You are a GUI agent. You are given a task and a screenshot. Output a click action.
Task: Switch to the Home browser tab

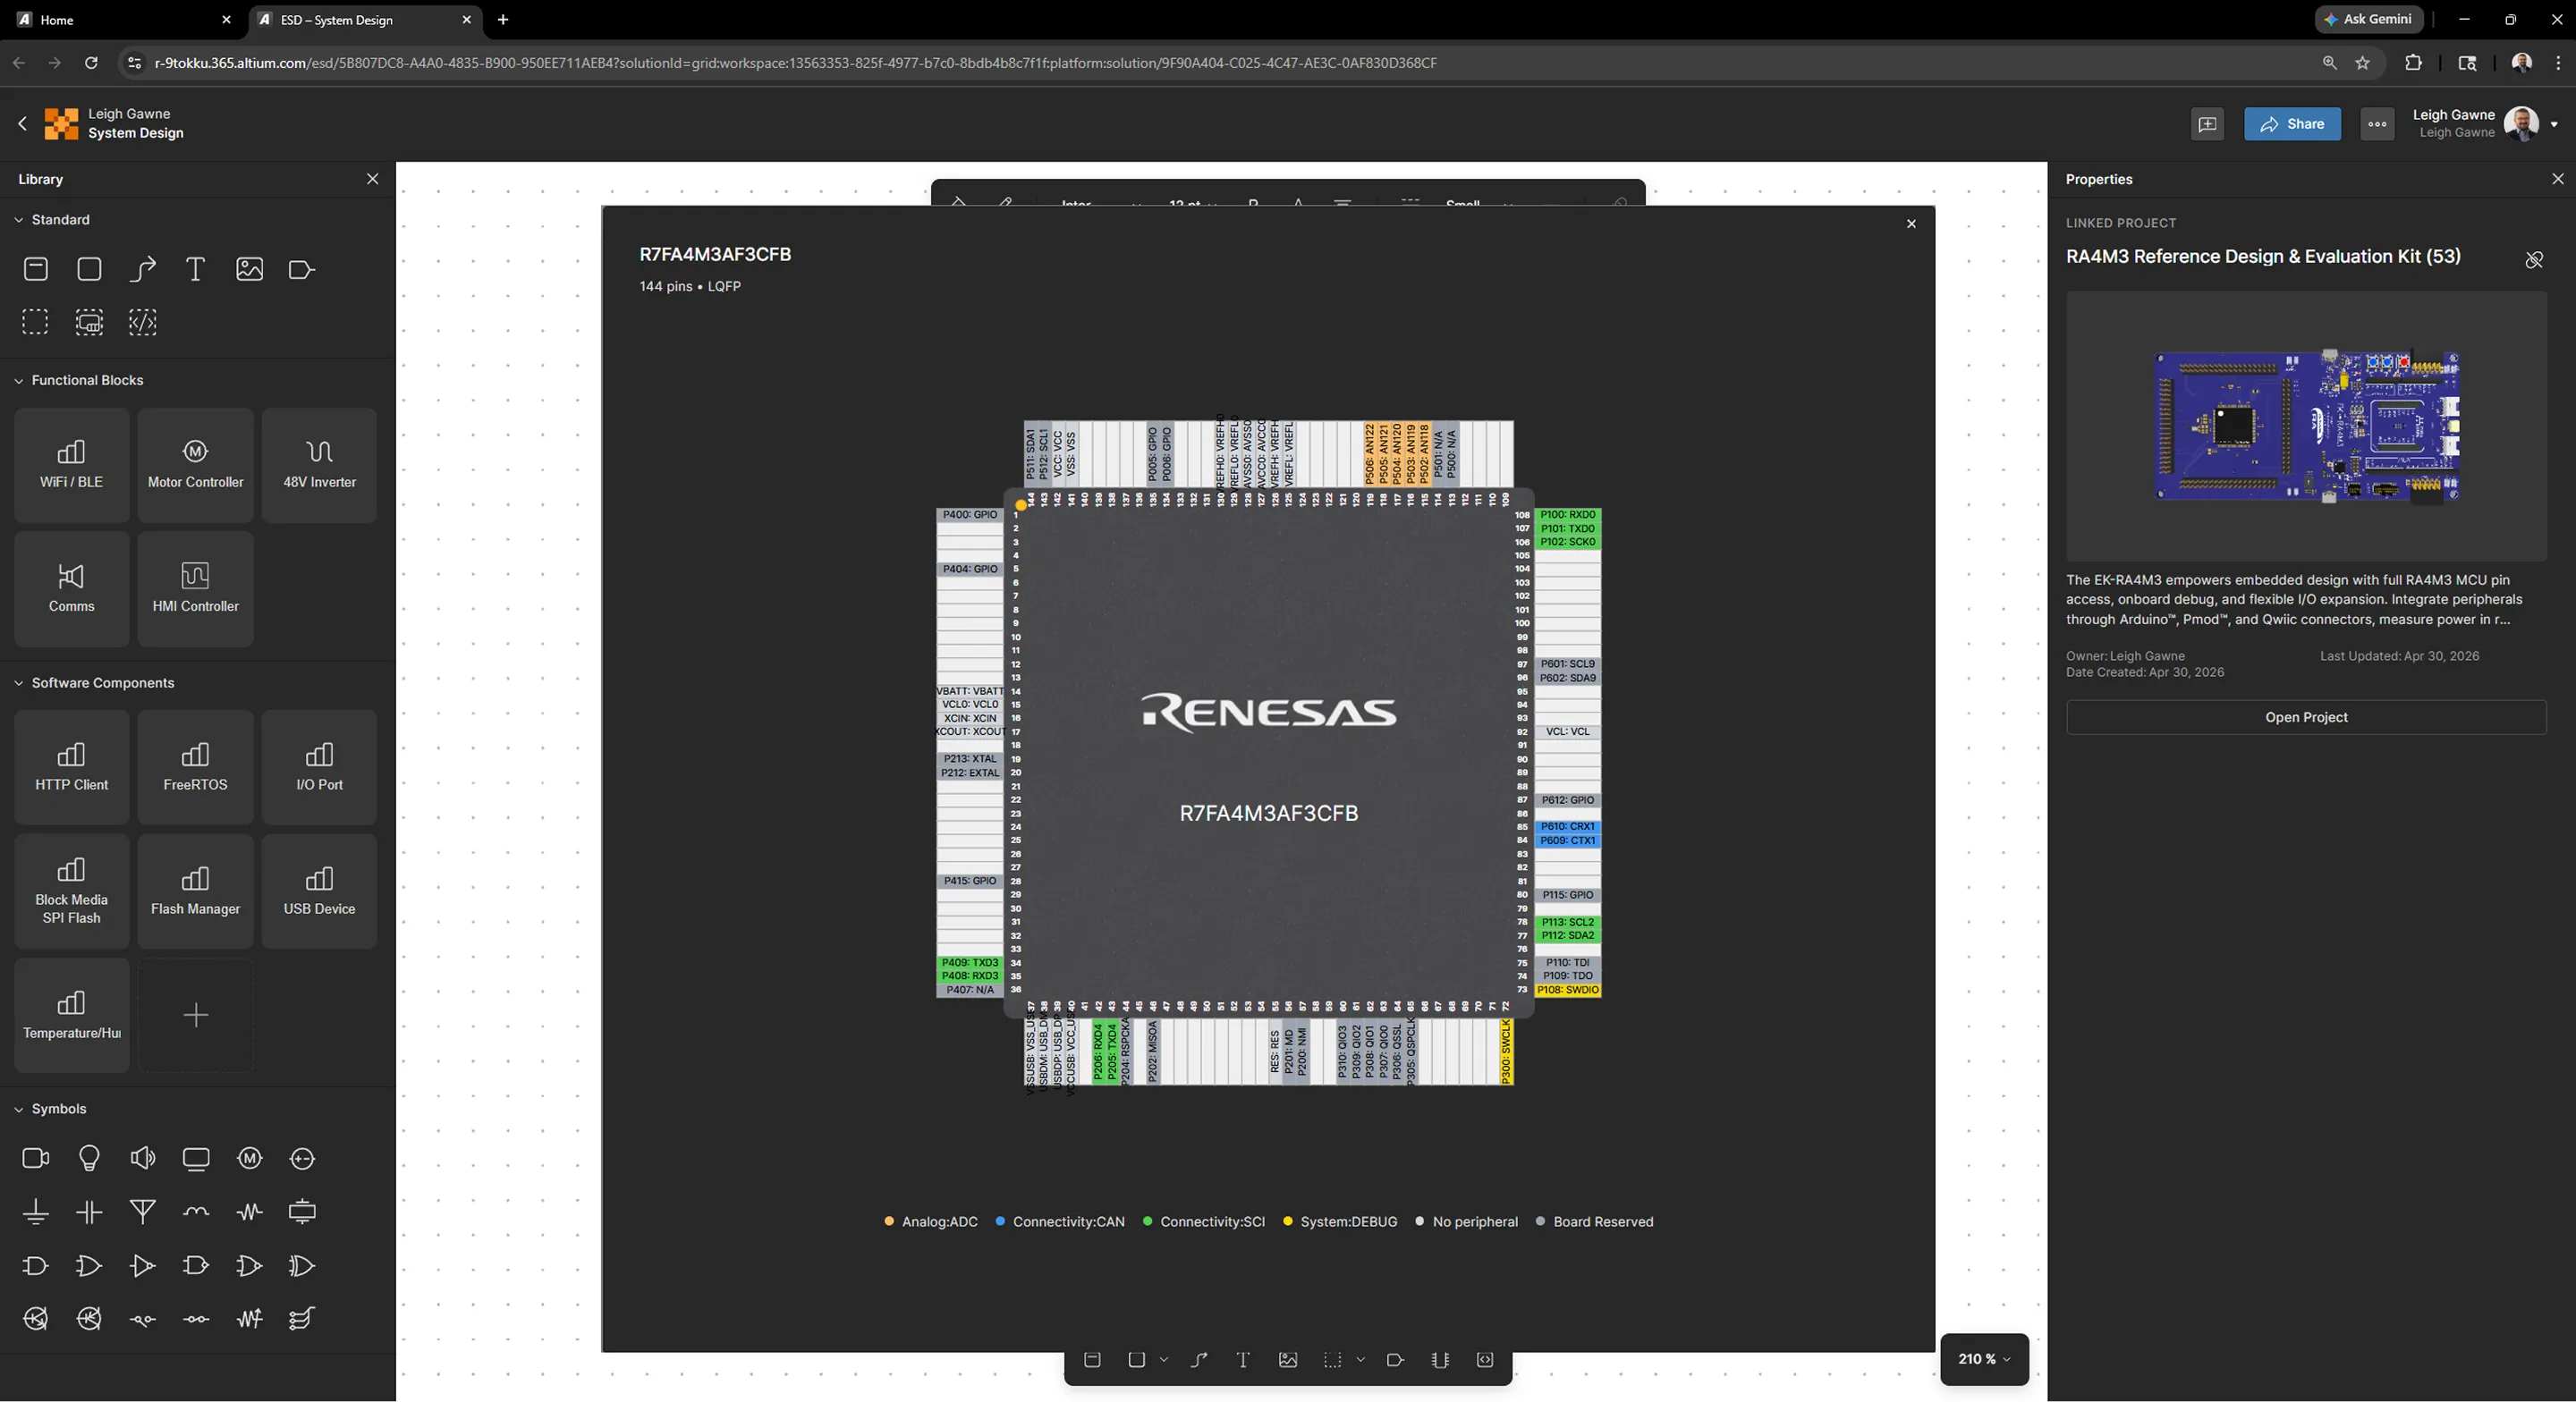(57, 20)
